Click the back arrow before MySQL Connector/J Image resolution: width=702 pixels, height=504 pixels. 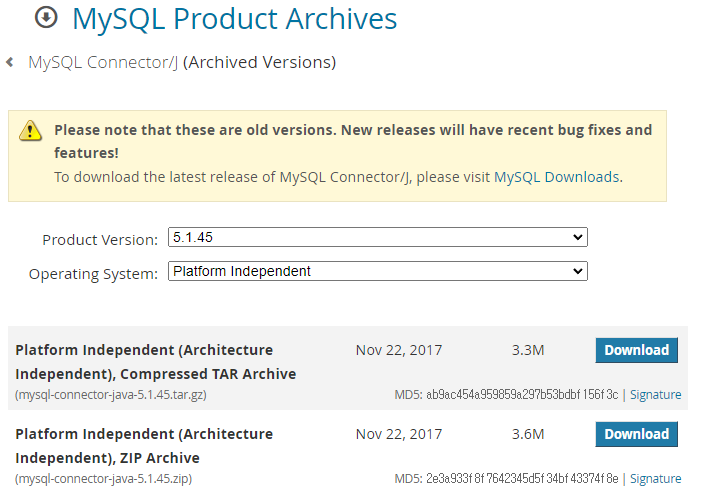(10, 62)
